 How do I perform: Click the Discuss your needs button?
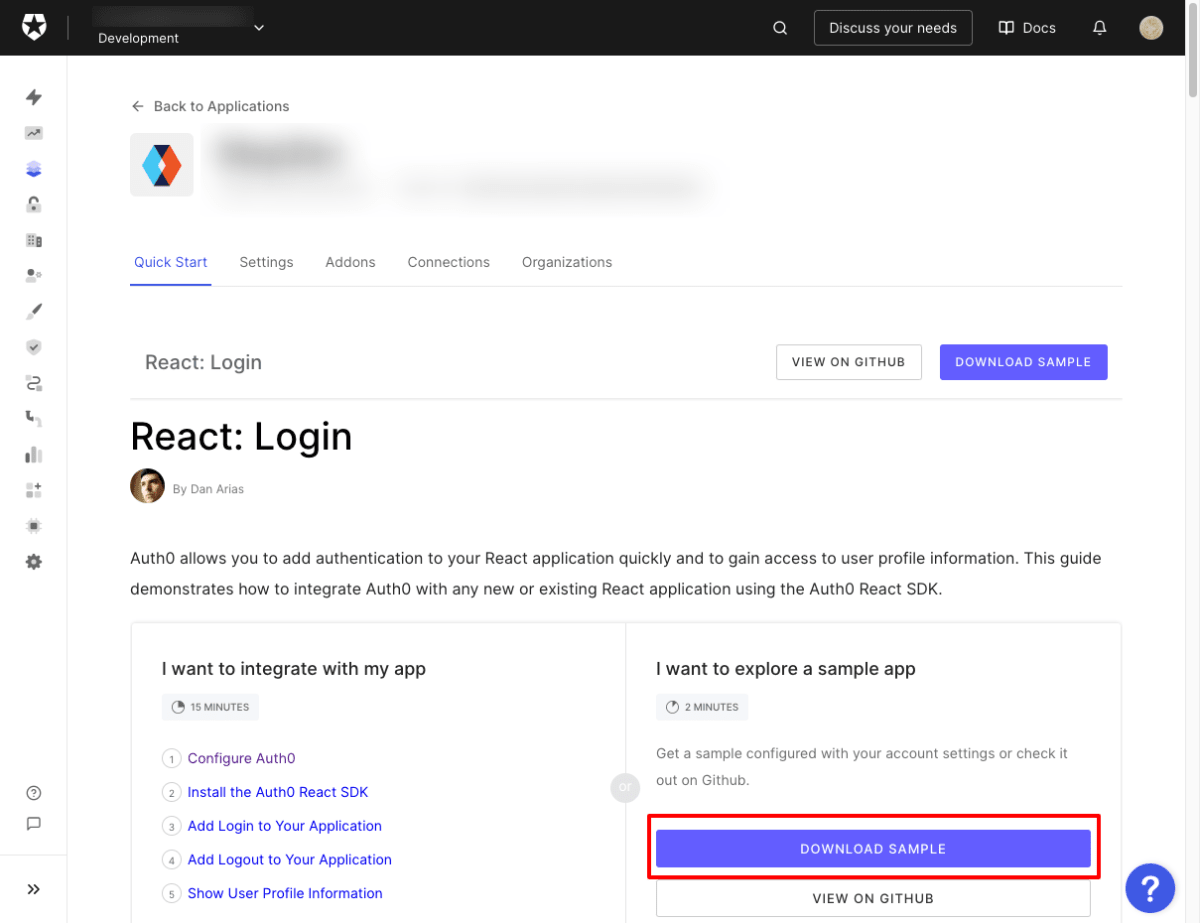(893, 28)
